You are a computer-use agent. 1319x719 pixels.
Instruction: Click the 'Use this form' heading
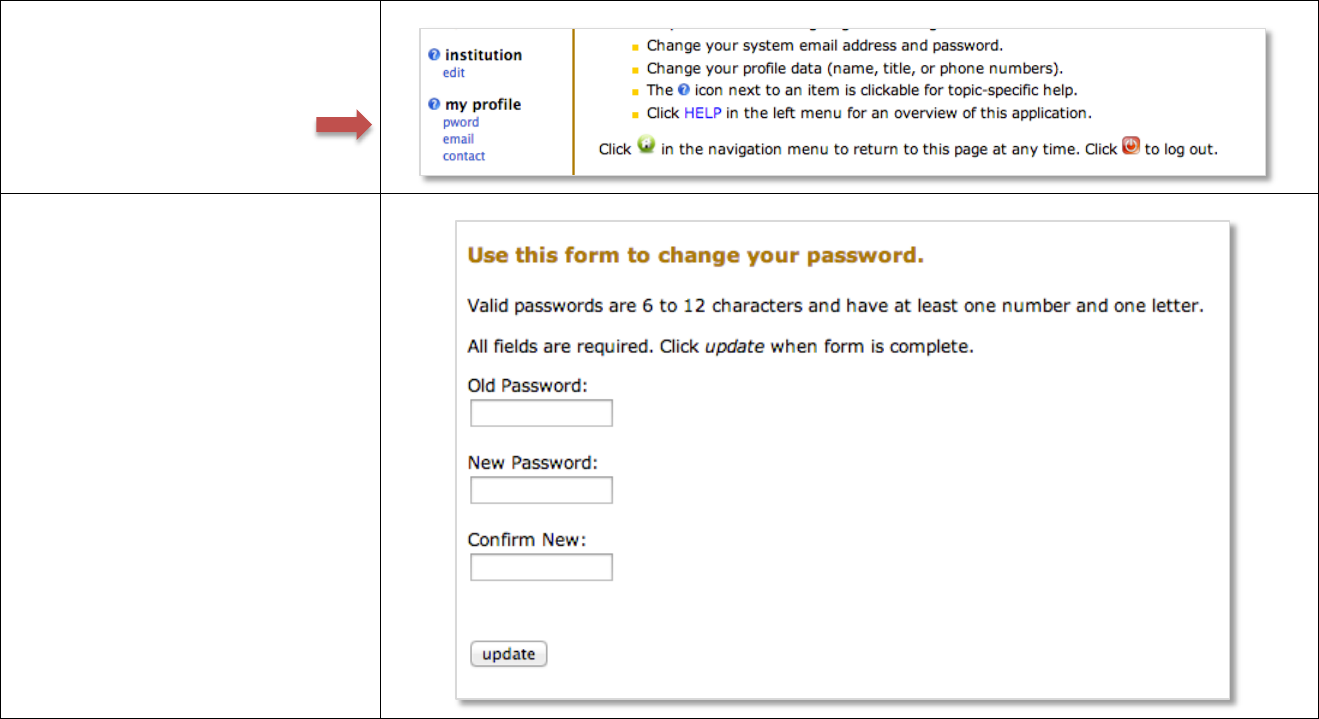coord(695,255)
